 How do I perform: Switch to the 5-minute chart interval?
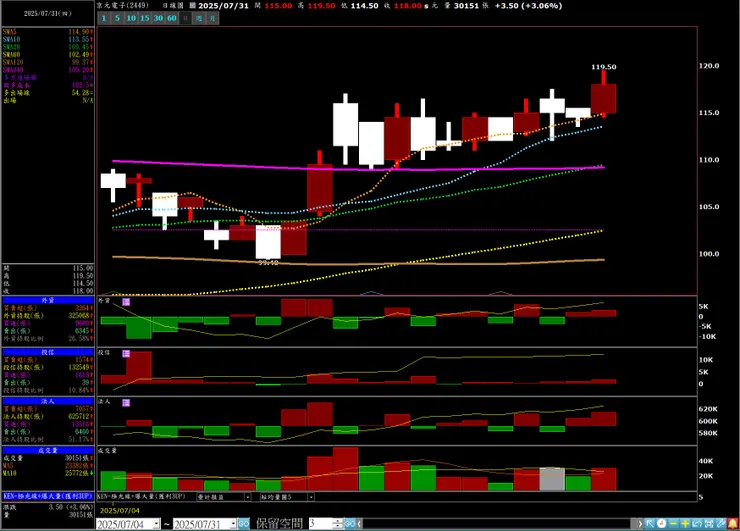tap(118, 18)
